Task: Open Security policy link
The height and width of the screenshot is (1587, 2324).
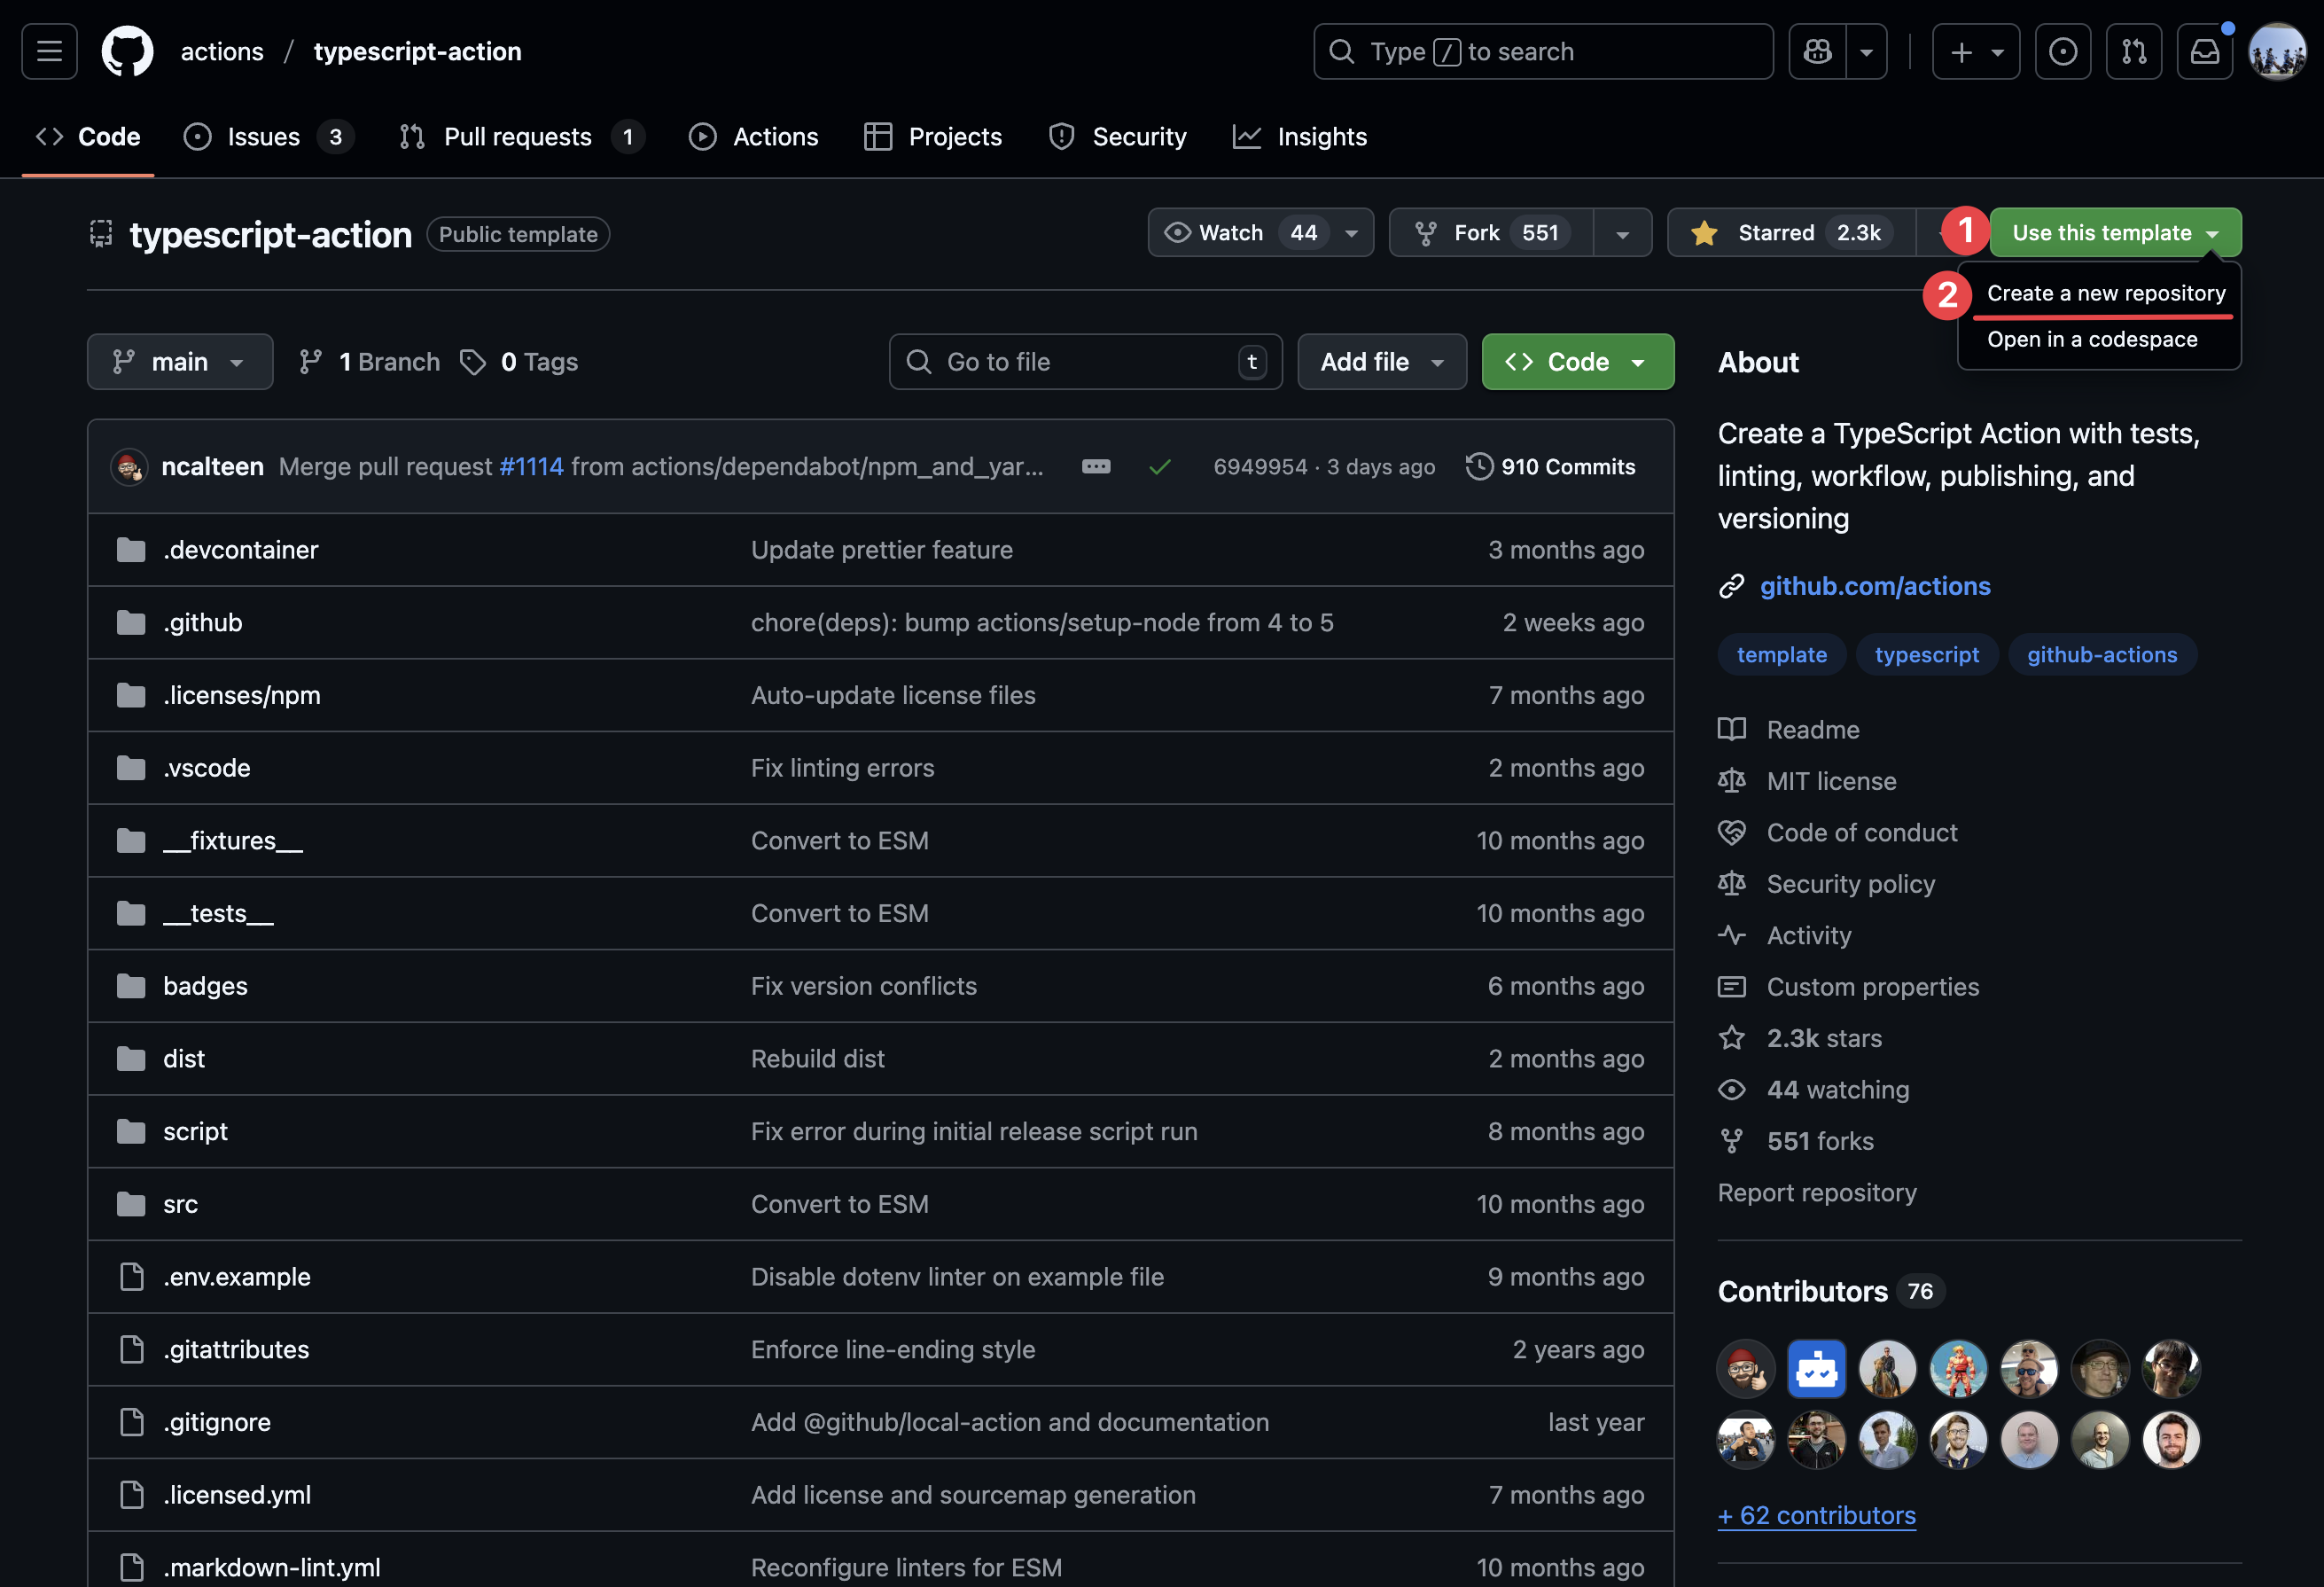Action: pos(1851,884)
